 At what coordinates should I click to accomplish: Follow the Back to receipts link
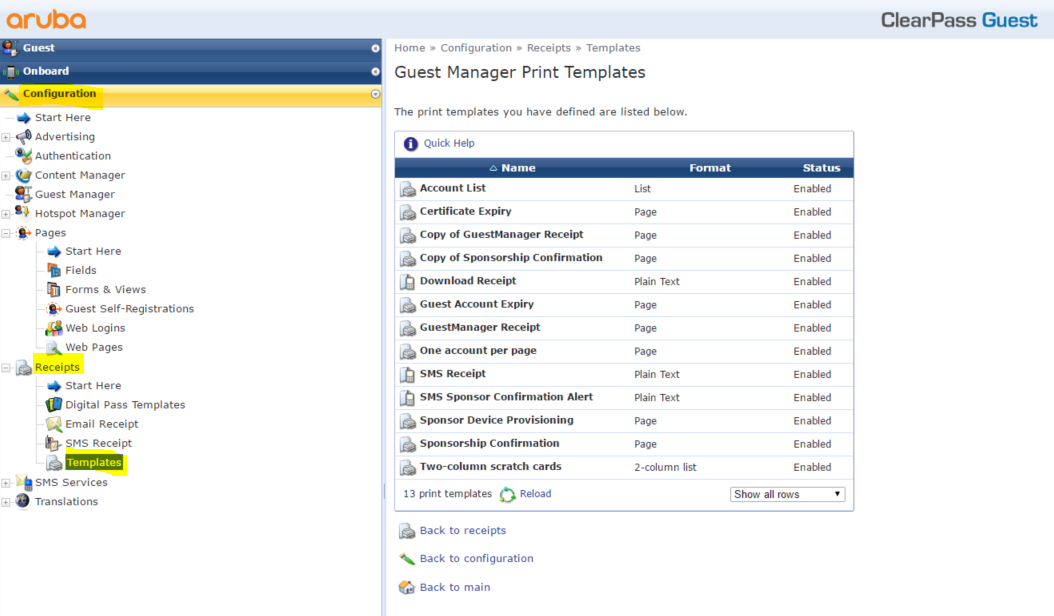pyautogui.click(x=463, y=531)
